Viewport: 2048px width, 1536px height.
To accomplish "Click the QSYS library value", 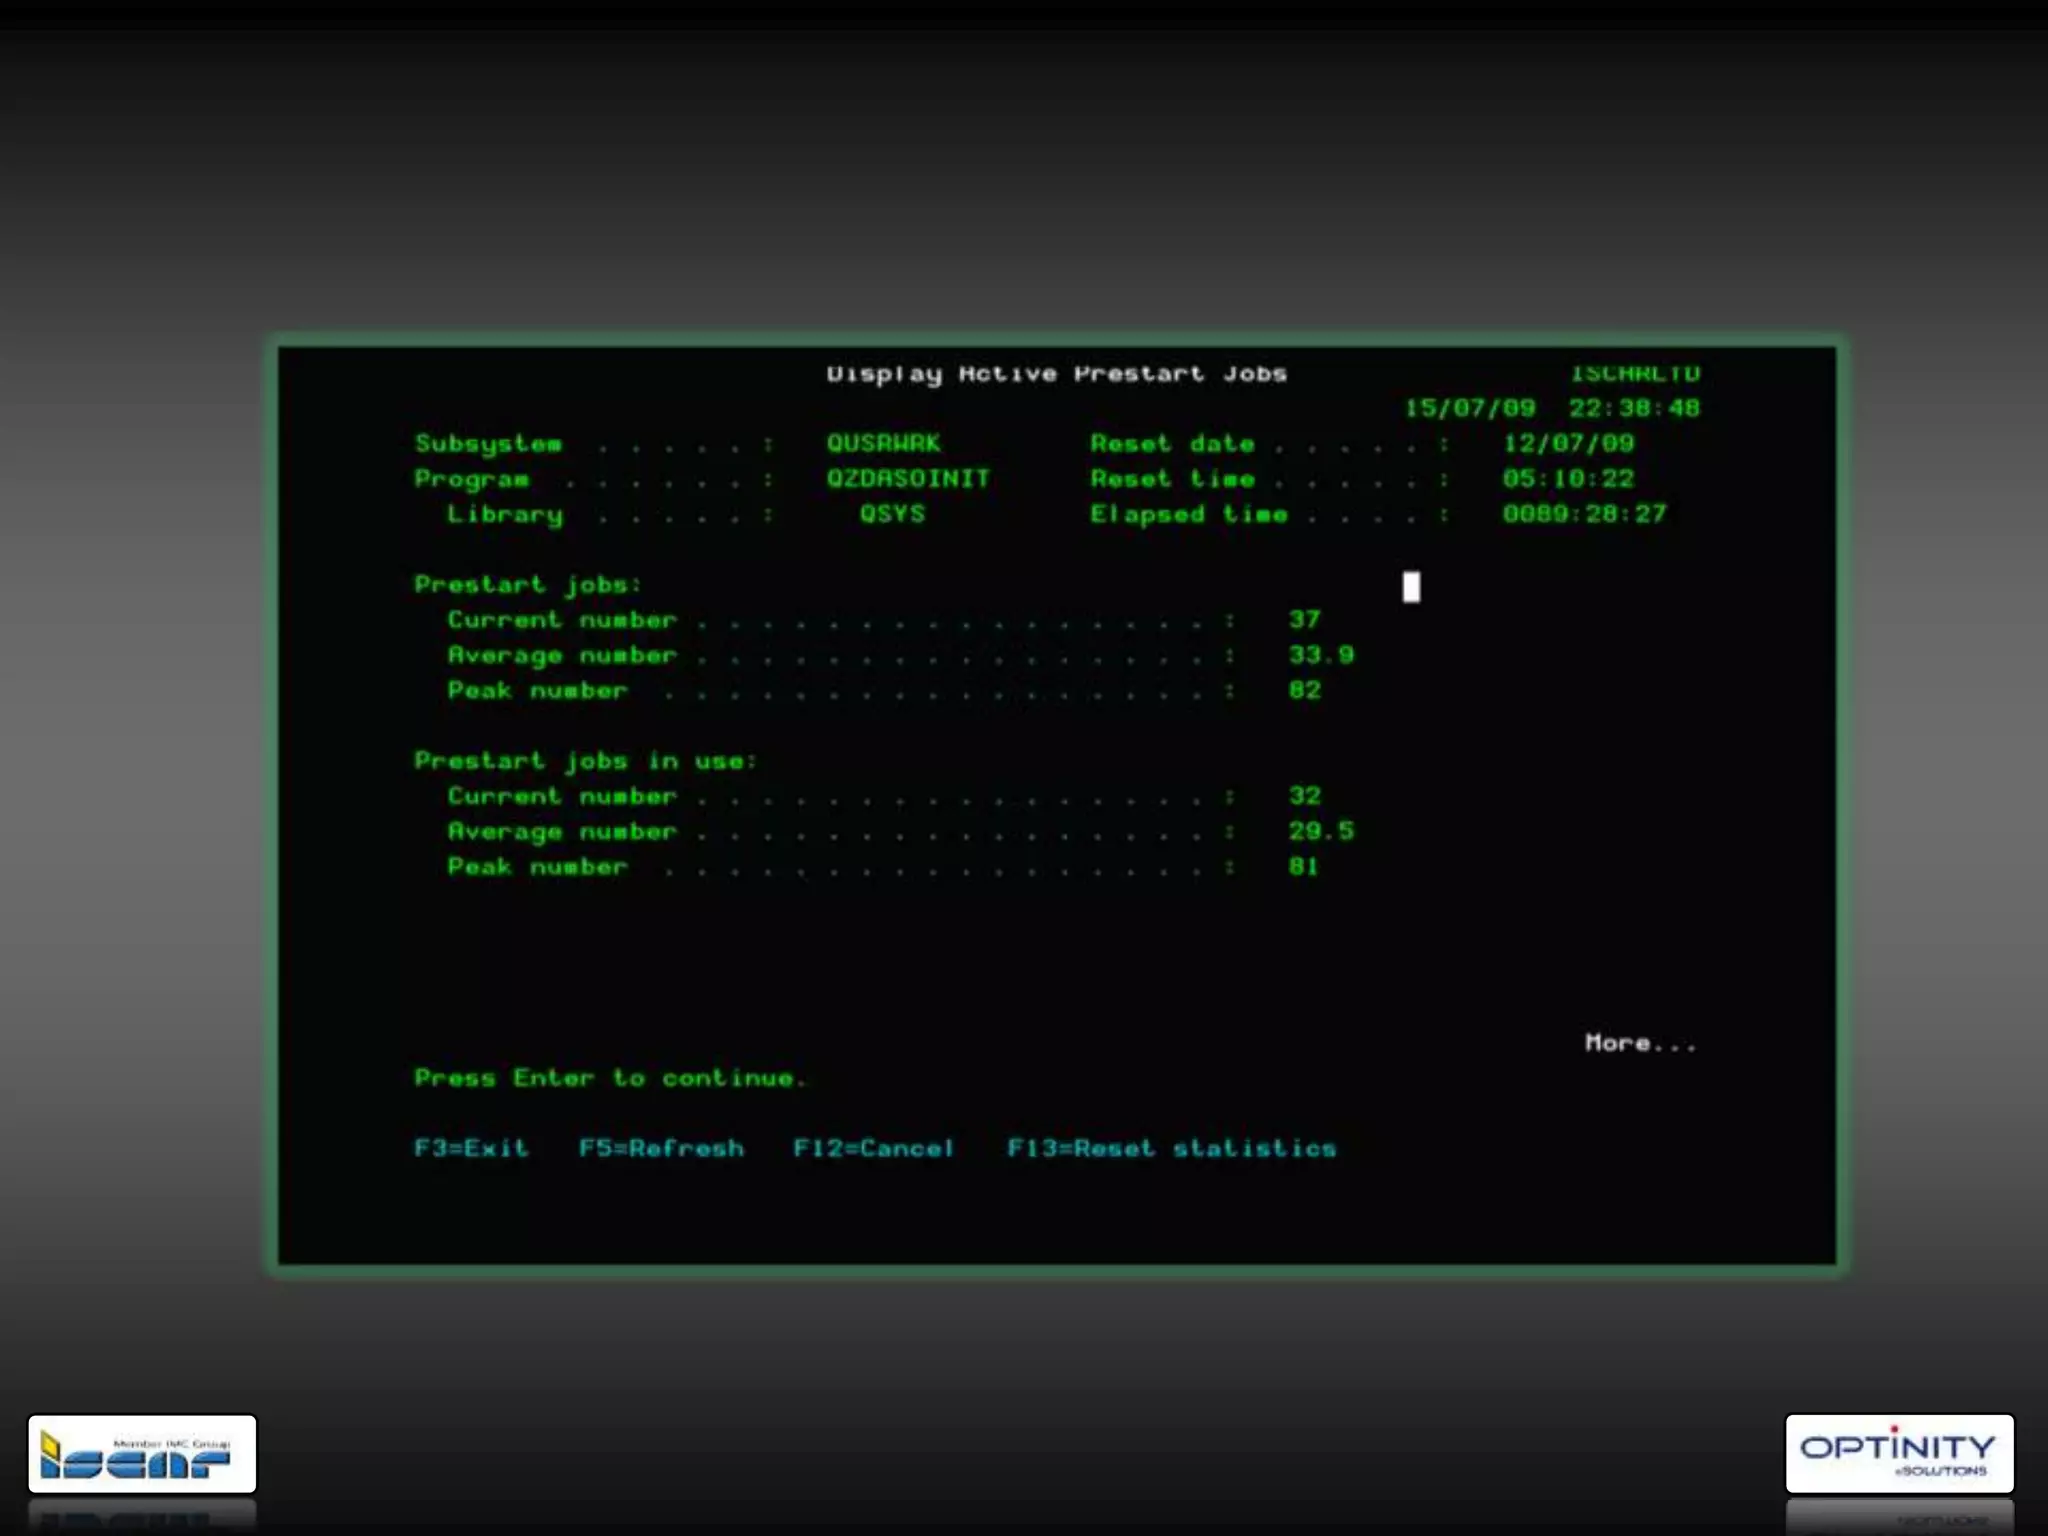I will tap(892, 514).
